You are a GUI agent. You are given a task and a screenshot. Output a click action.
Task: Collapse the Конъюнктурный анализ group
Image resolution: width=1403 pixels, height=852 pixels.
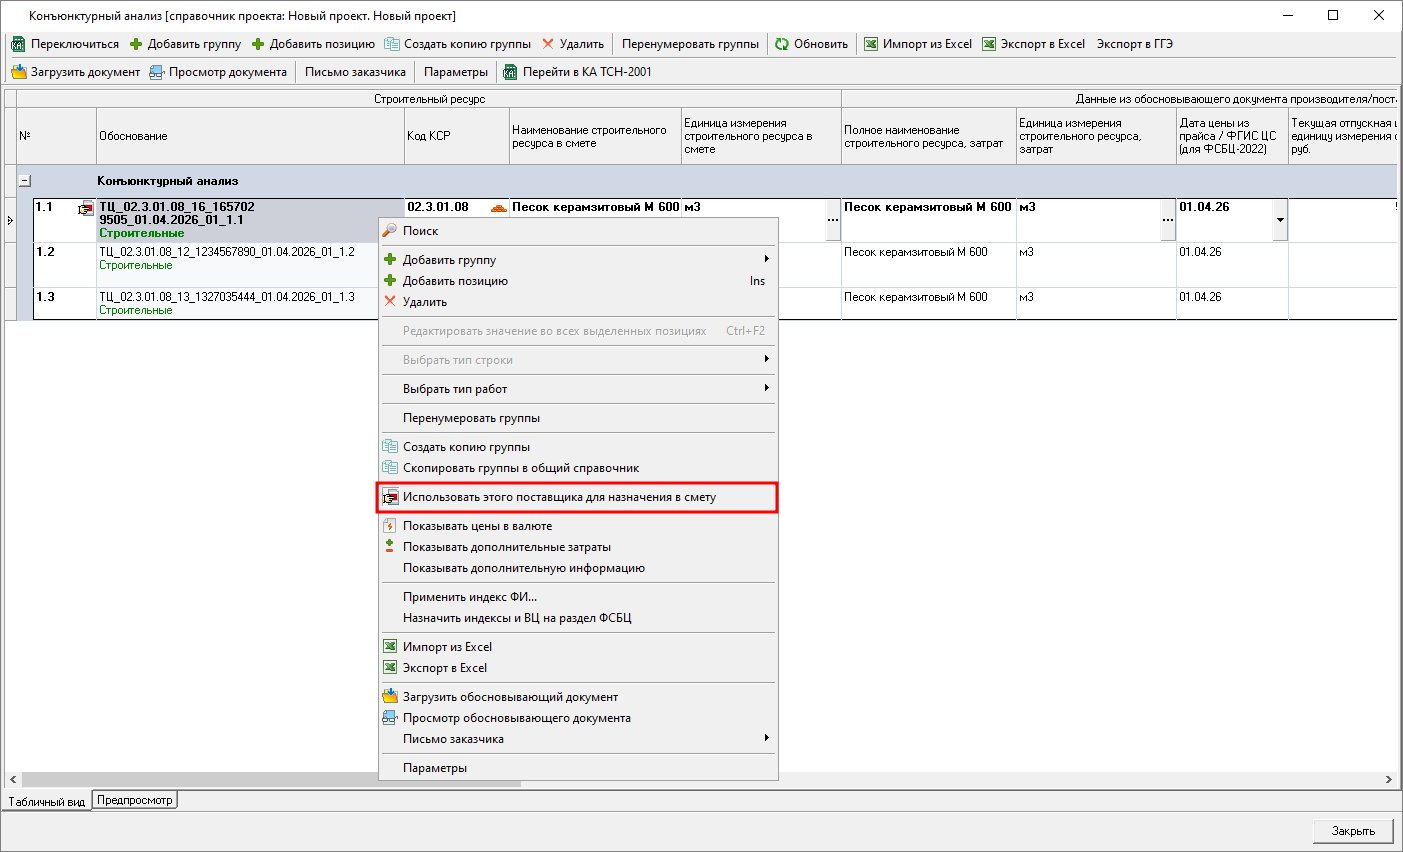(x=25, y=181)
